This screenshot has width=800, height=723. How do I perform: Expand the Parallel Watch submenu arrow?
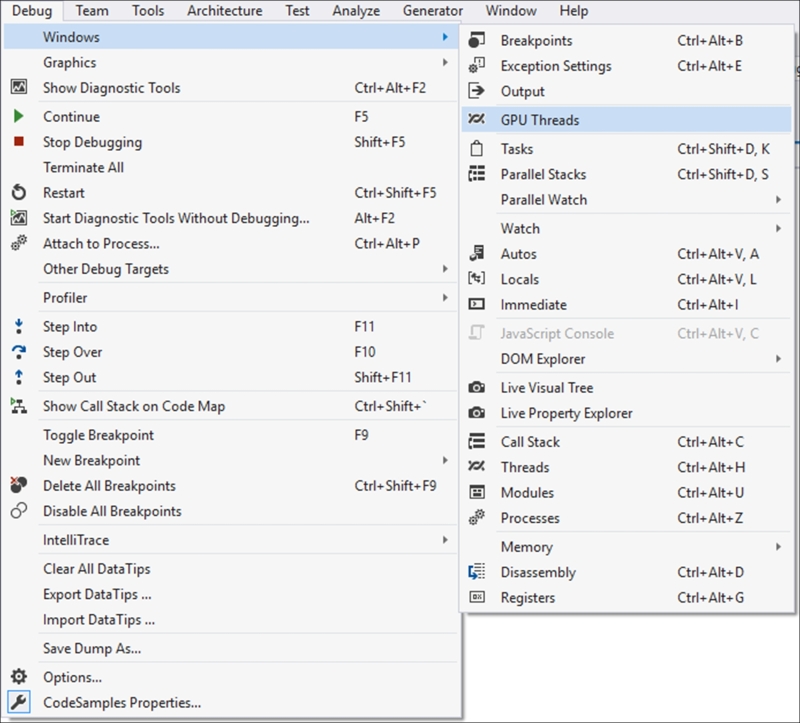tap(779, 200)
